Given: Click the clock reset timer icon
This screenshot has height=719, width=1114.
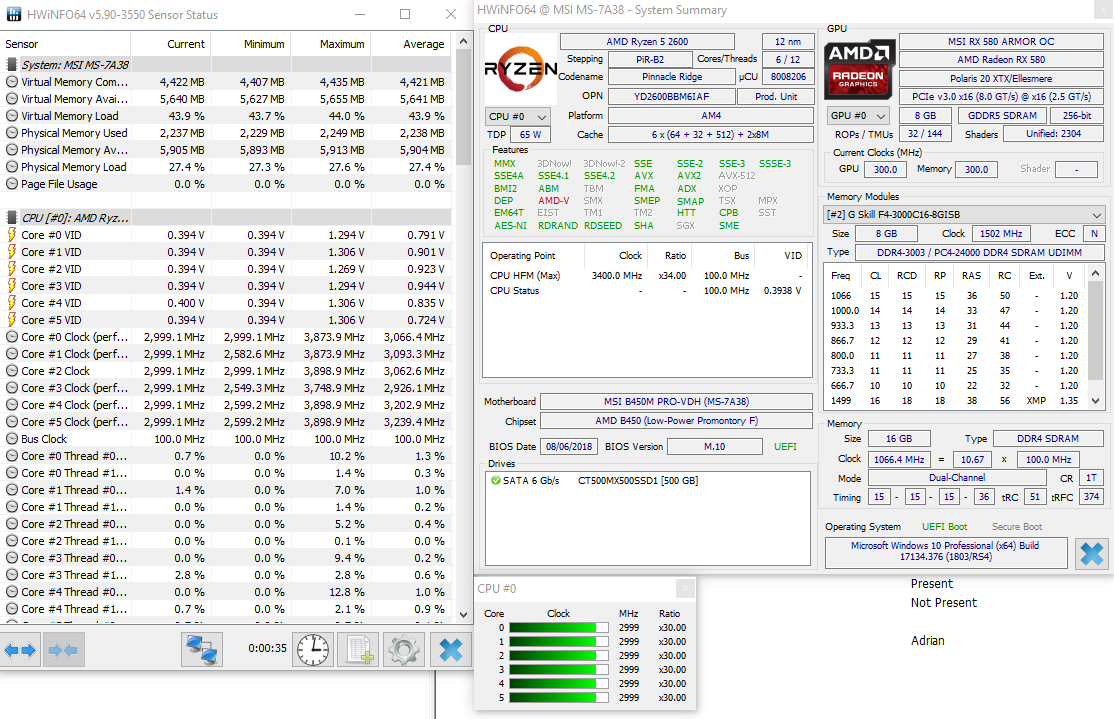Looking at the screenshot, I should point(313,650).
